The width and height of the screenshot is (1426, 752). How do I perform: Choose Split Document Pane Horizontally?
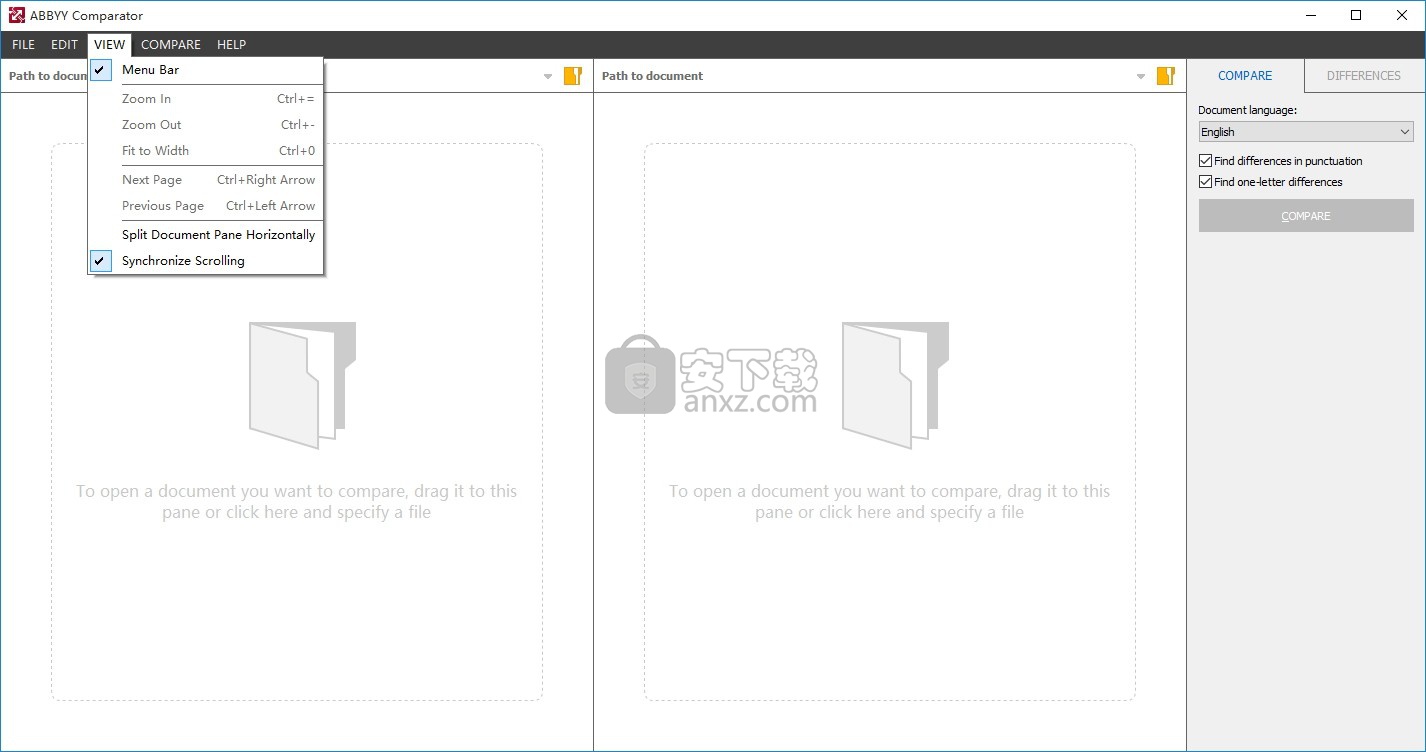click(x=206, y=235)
